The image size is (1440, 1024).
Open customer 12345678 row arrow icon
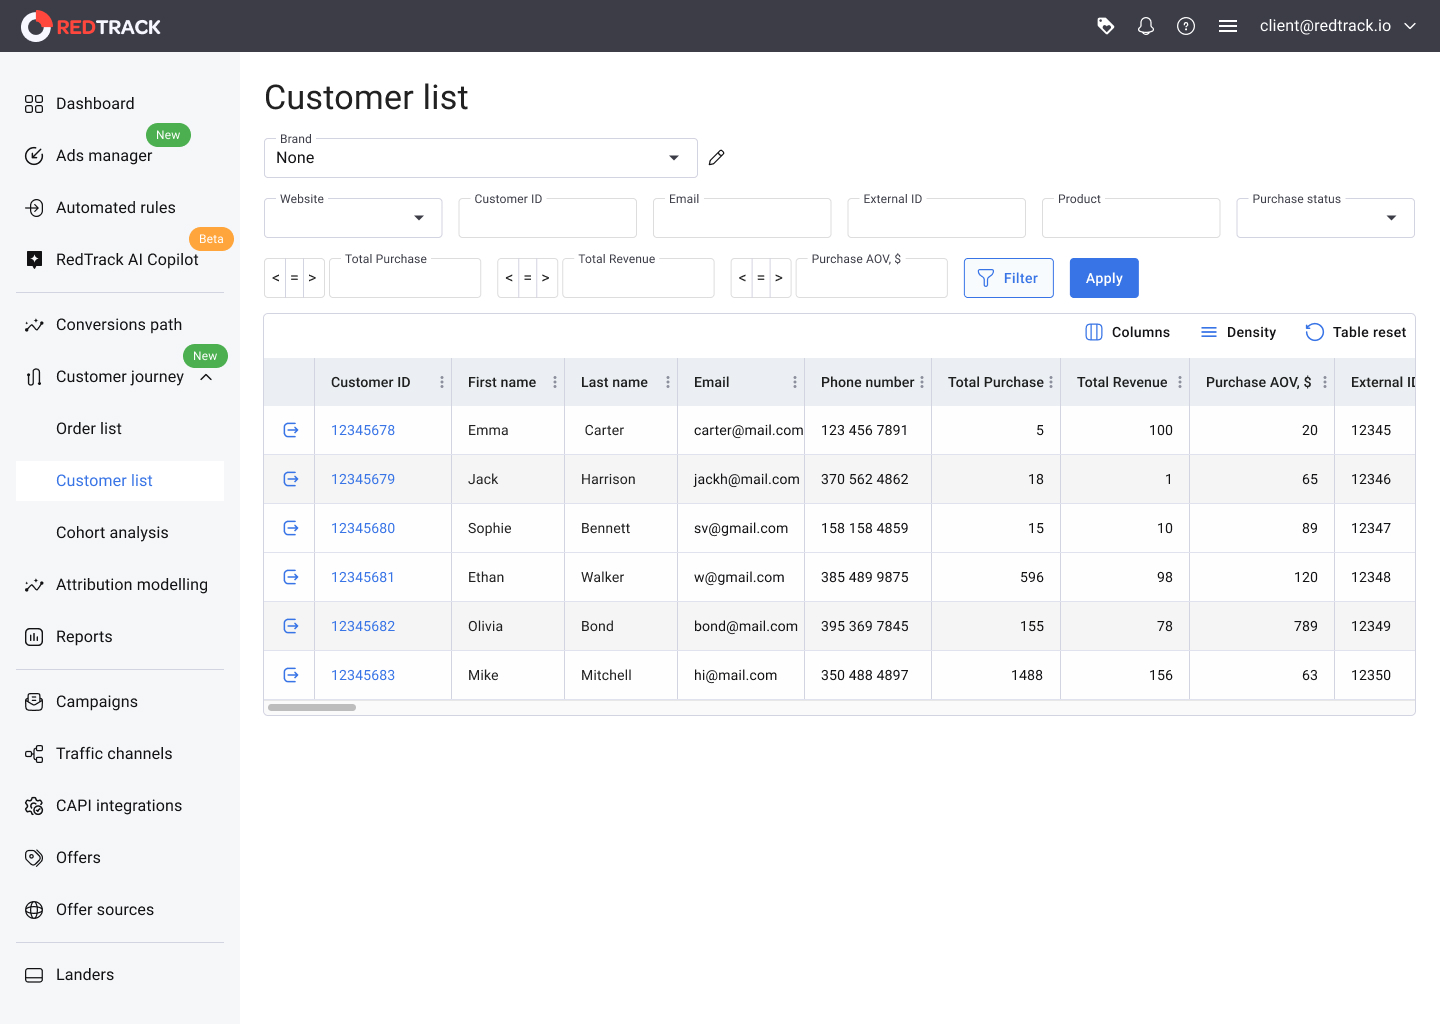coord(291,430)
